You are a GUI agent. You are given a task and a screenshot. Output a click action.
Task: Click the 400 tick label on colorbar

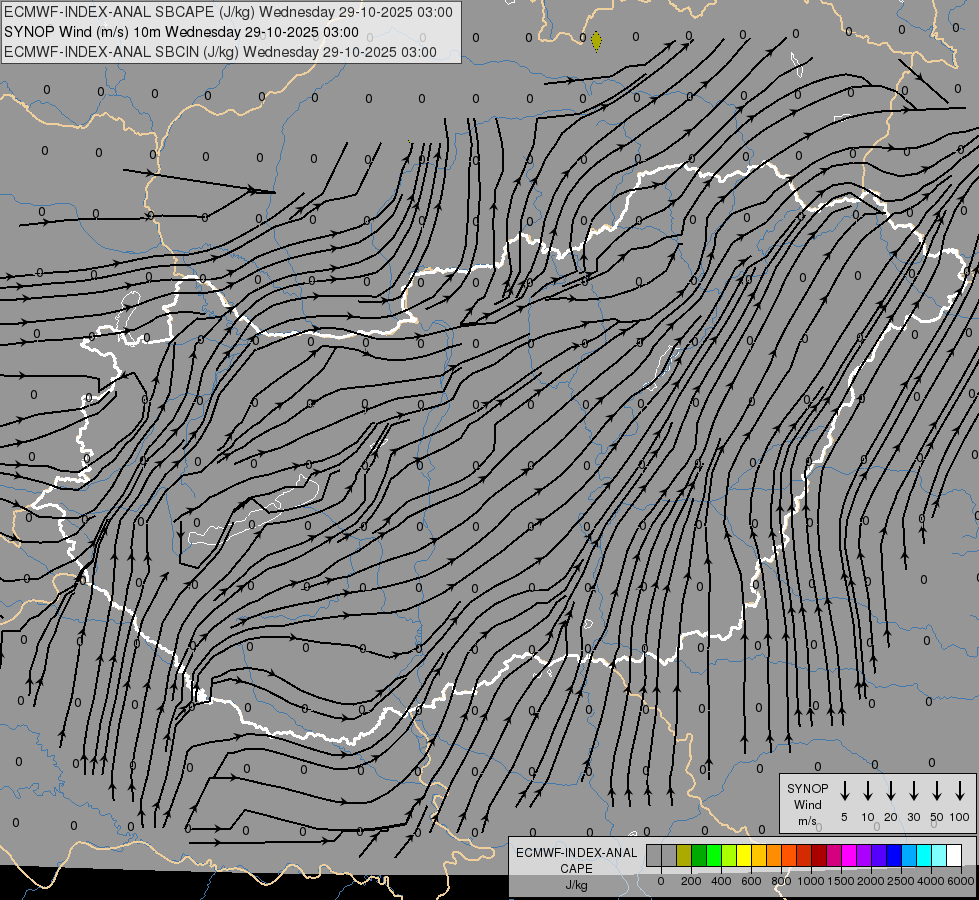point(721,881)
